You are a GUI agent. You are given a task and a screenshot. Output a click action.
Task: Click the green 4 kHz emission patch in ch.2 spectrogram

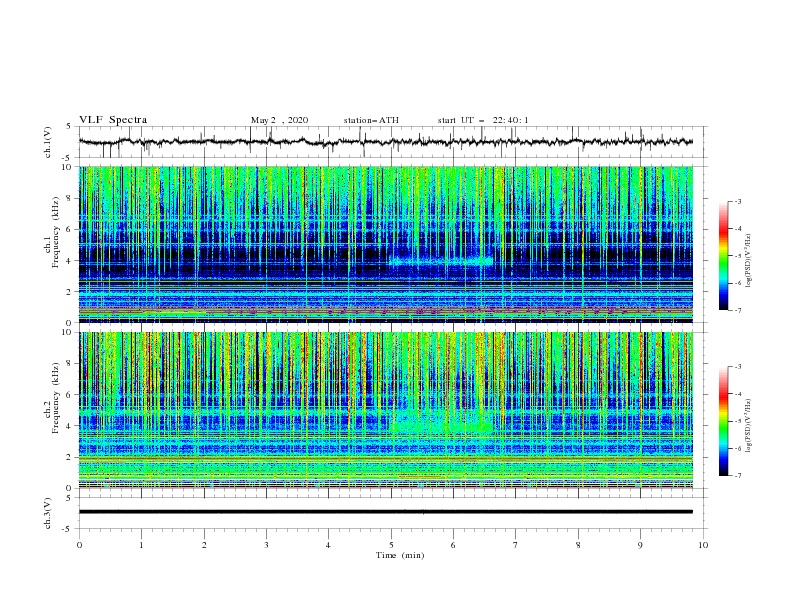(441, 423)
